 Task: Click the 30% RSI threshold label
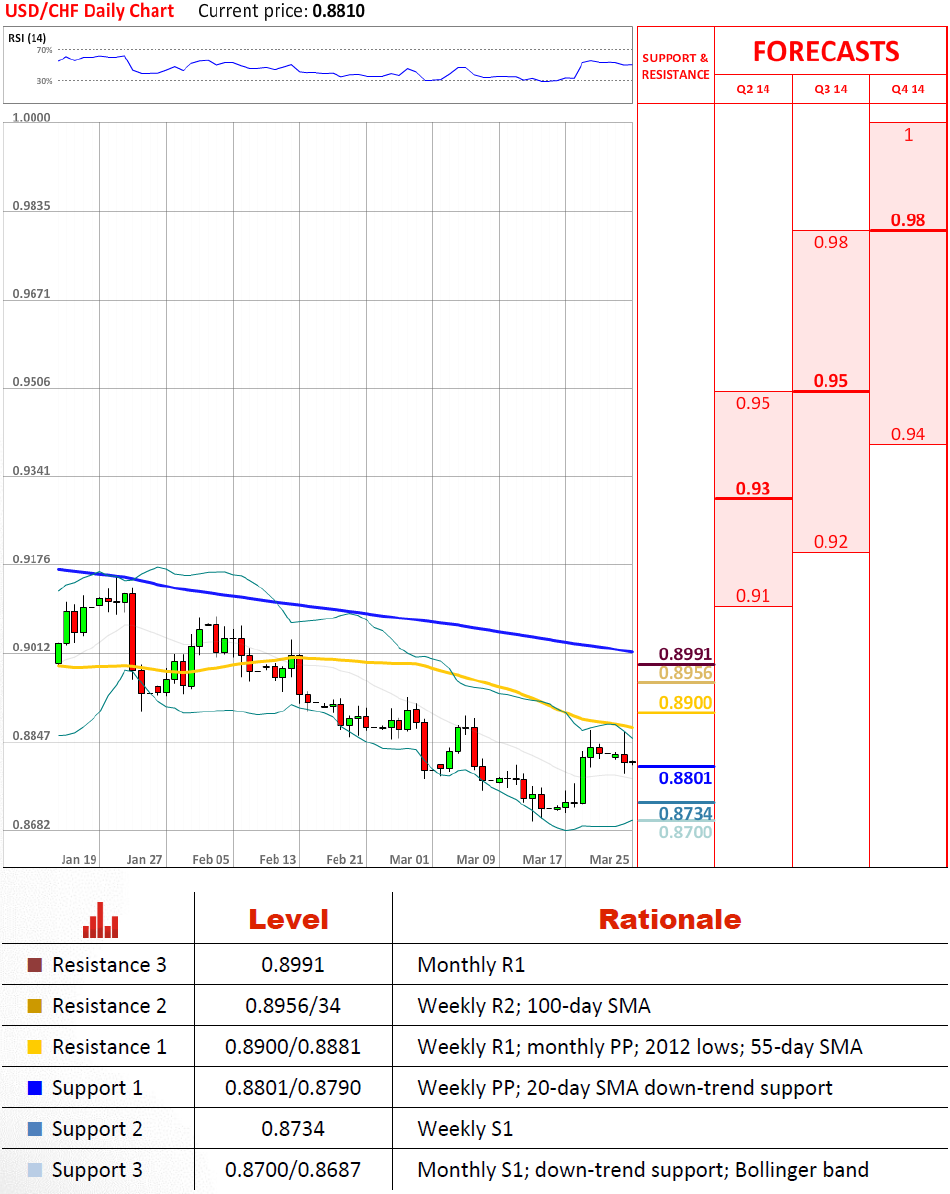coord(44,81)
